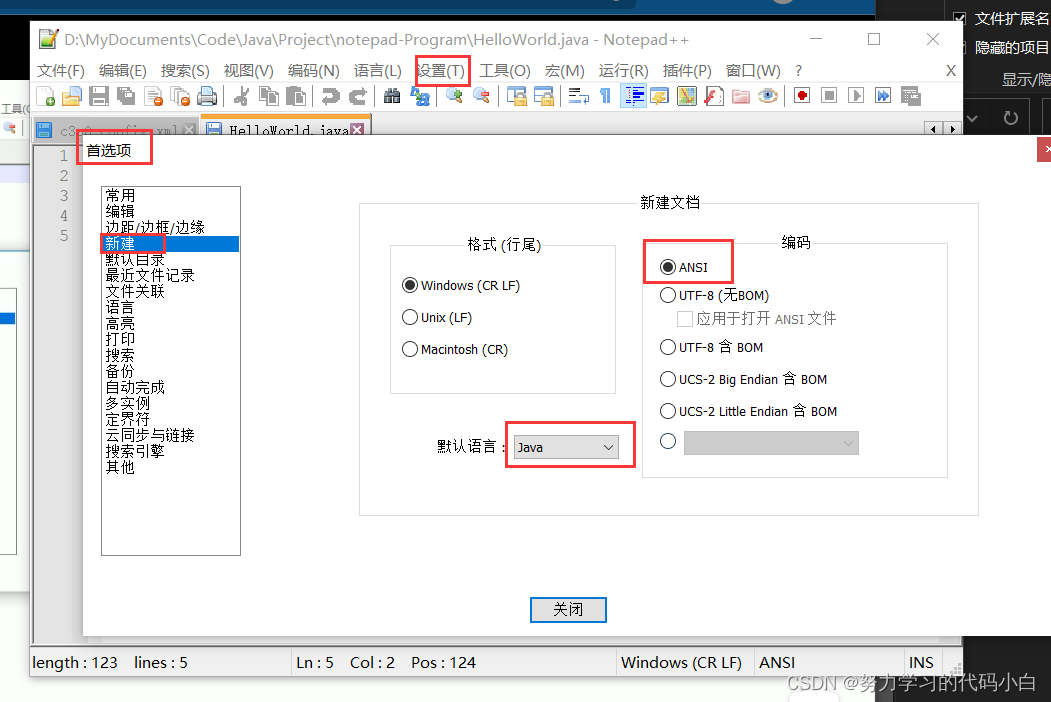The image size is (1051, 702).
Task: Select UCS-2 Little Endian 含 BOM option
Action: (748, 412)
